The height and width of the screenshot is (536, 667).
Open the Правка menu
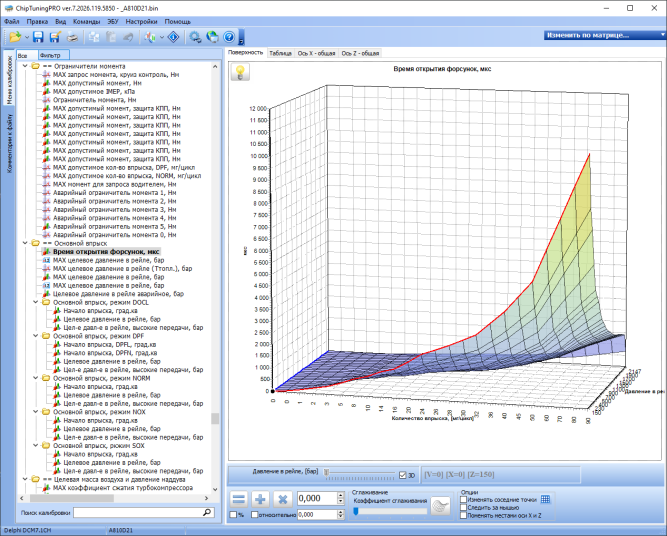coord(37,22)
